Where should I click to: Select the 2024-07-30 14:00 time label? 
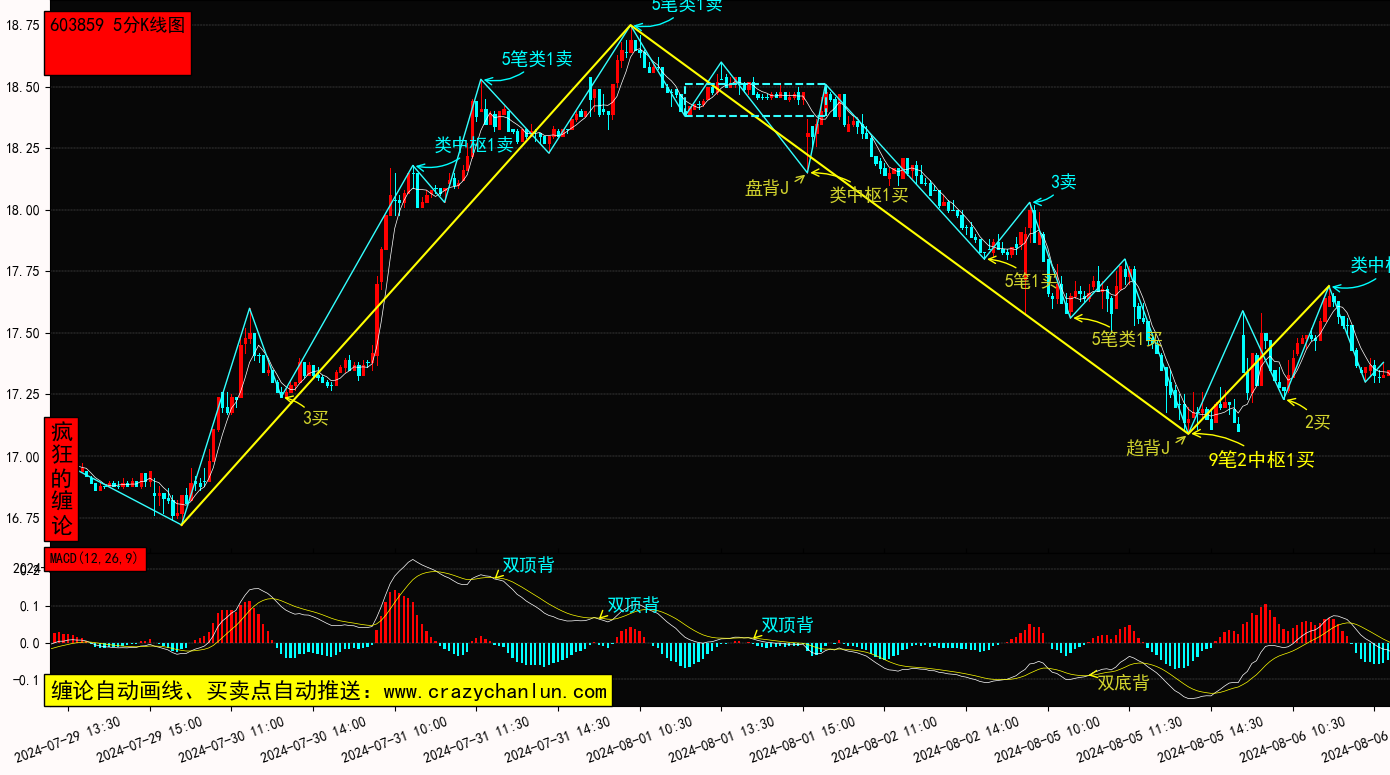314,738
